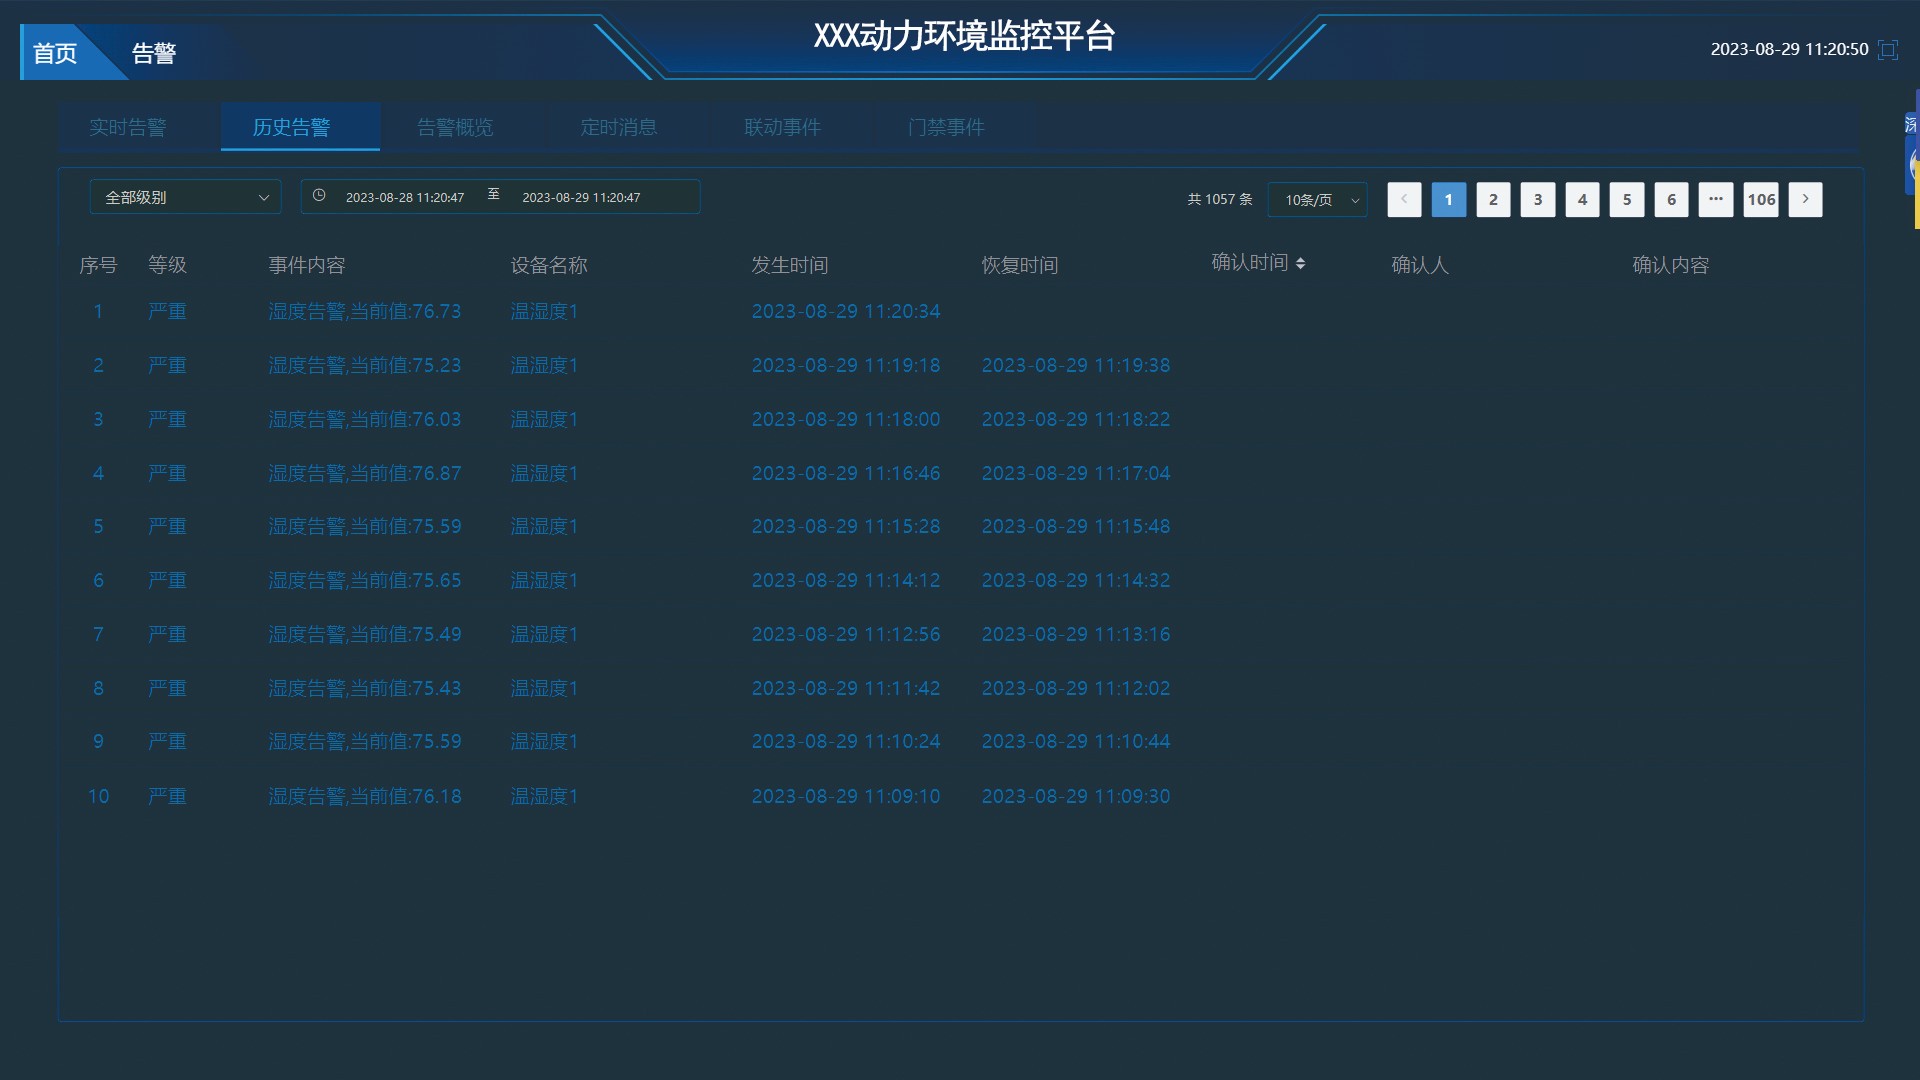1920x1080 pixels.
Task: Click the fullscreen icon beside the clock
Action: click(1888, 50)
